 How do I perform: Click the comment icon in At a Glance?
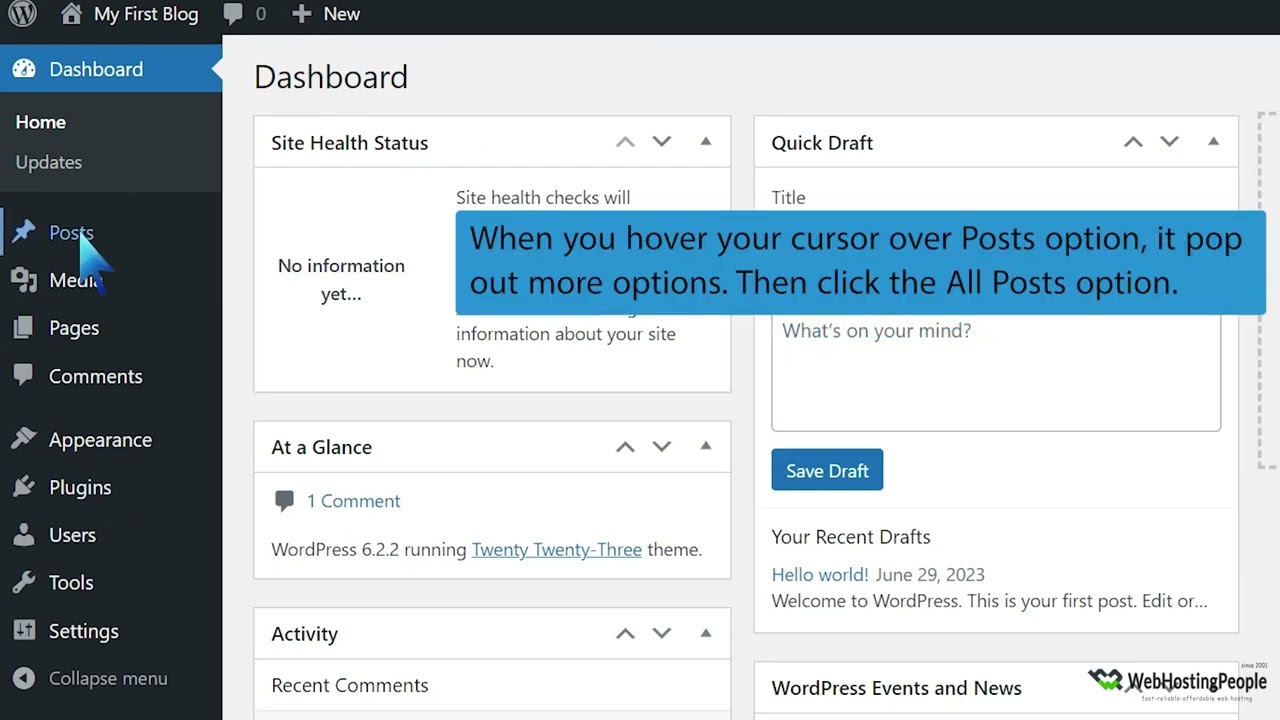coord(284,501)
